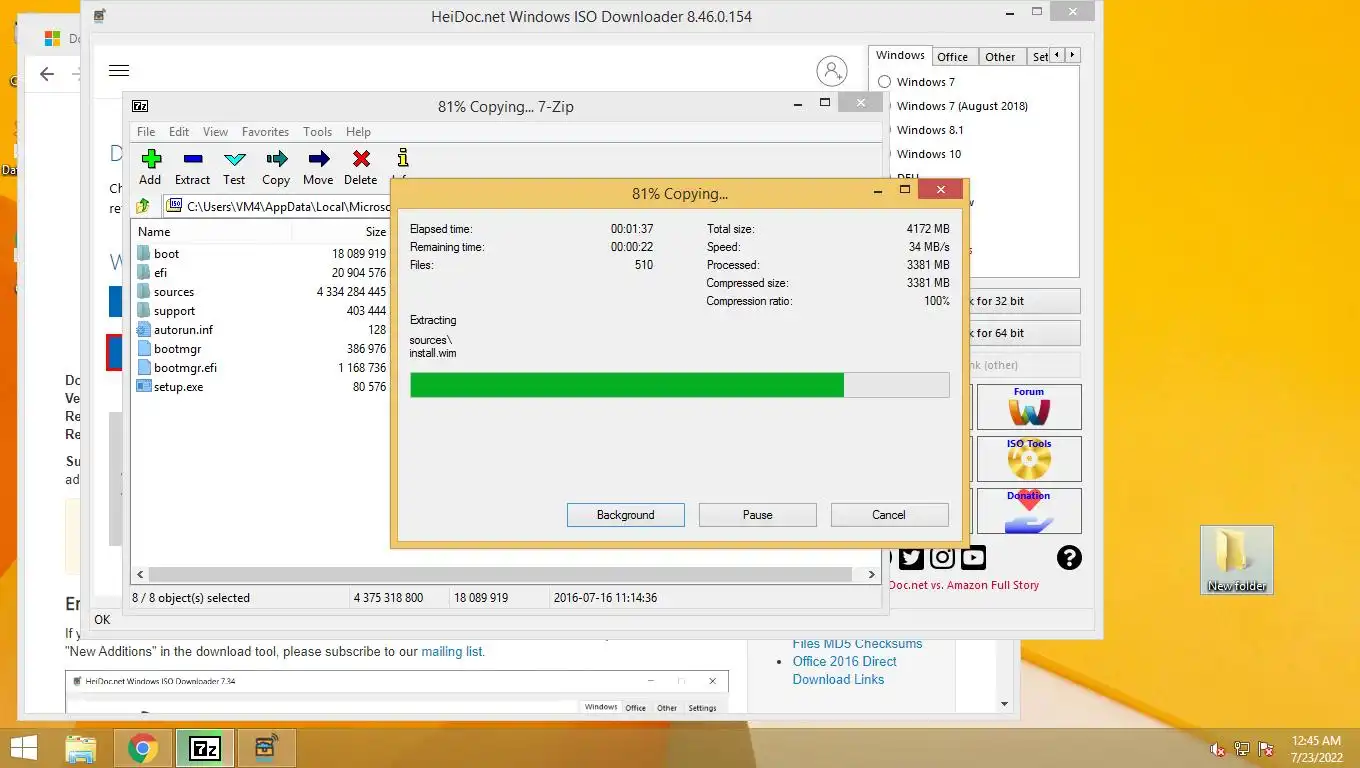Select the support folder row
Image resolution: width=1360 pixels, height=768 pixels.
tap(261, 311)
